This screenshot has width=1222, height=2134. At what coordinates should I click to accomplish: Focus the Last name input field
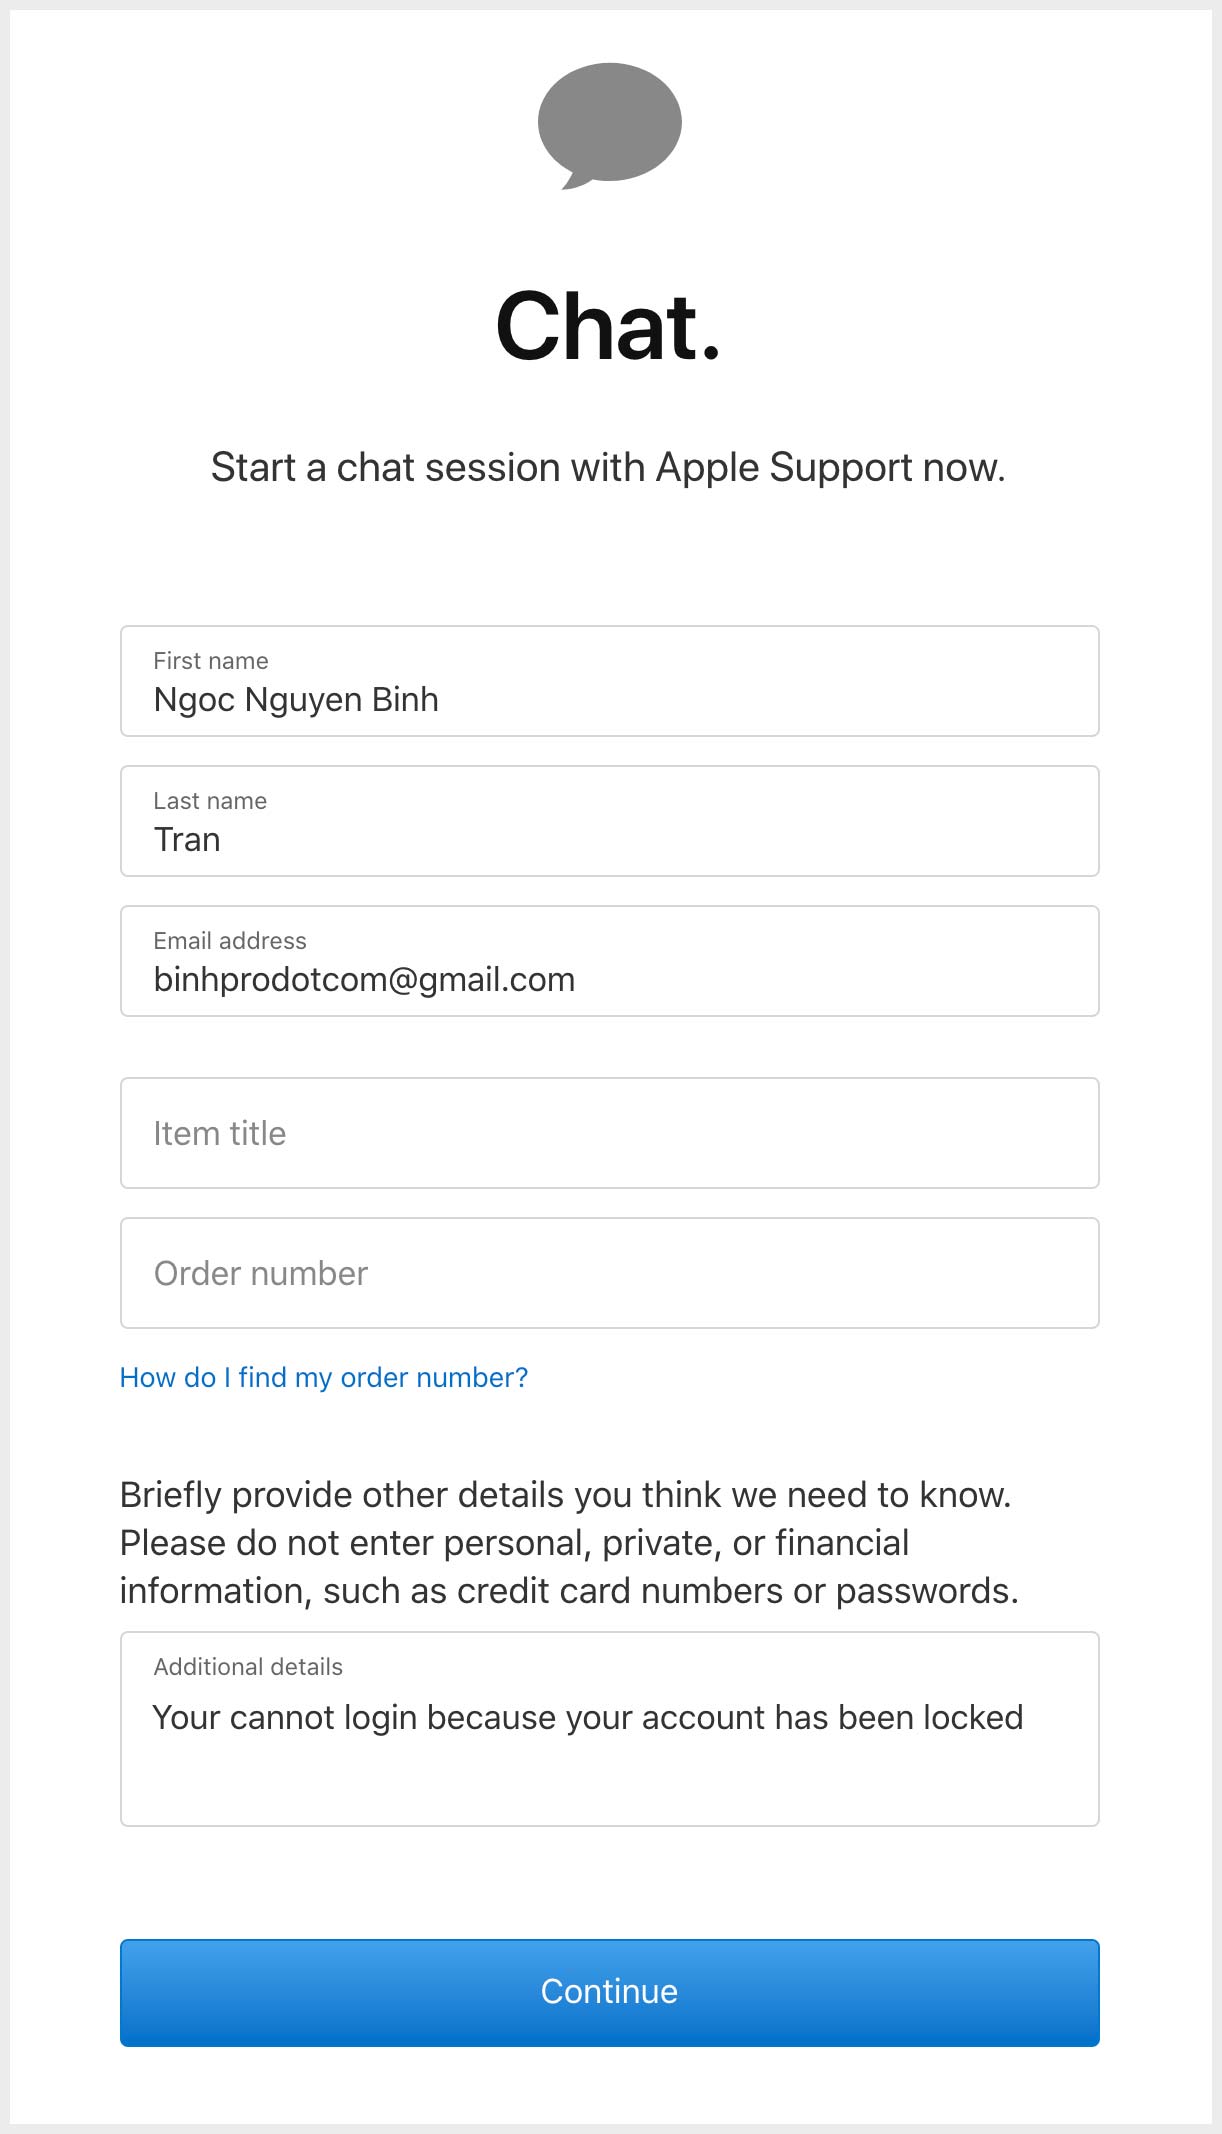tap(610, 821)
